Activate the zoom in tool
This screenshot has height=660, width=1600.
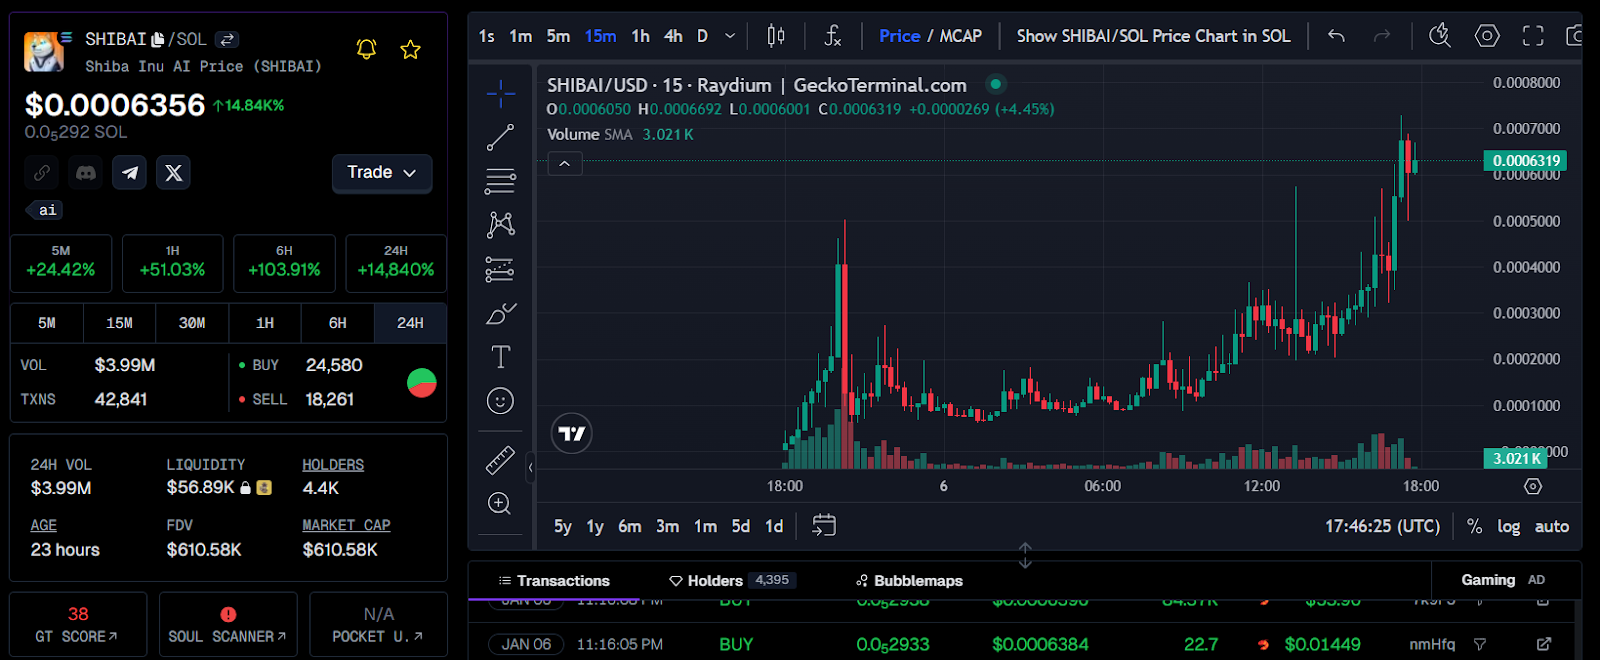click(500, 503)
